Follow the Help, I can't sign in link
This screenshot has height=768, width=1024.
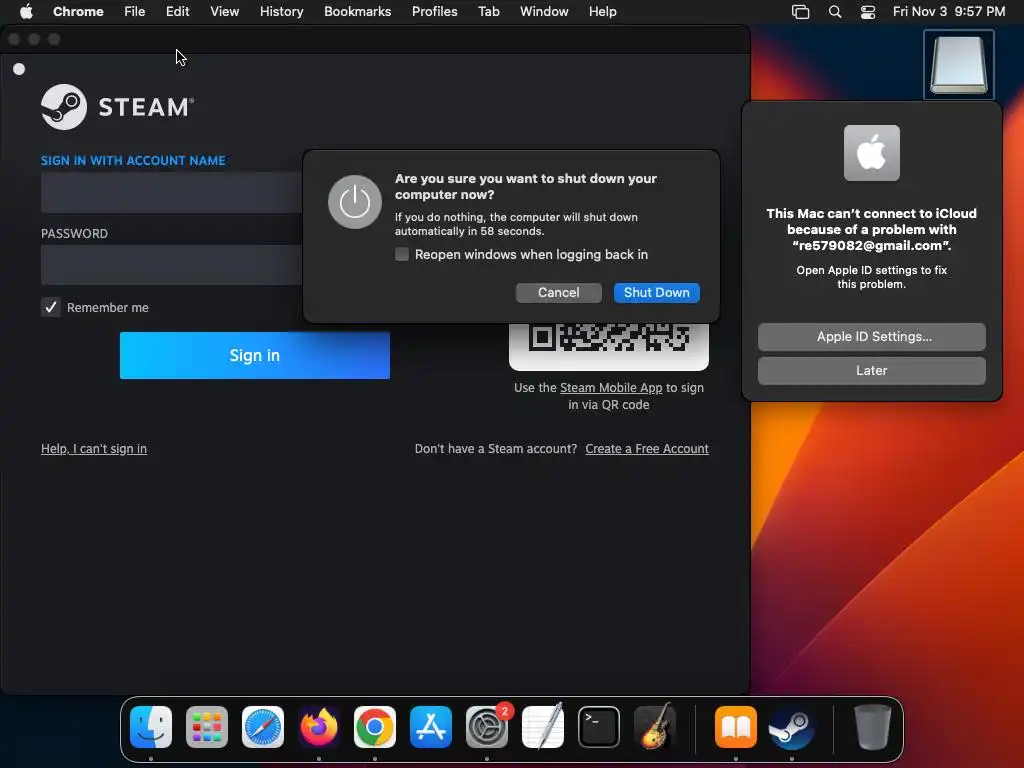(x=94, y=449)
